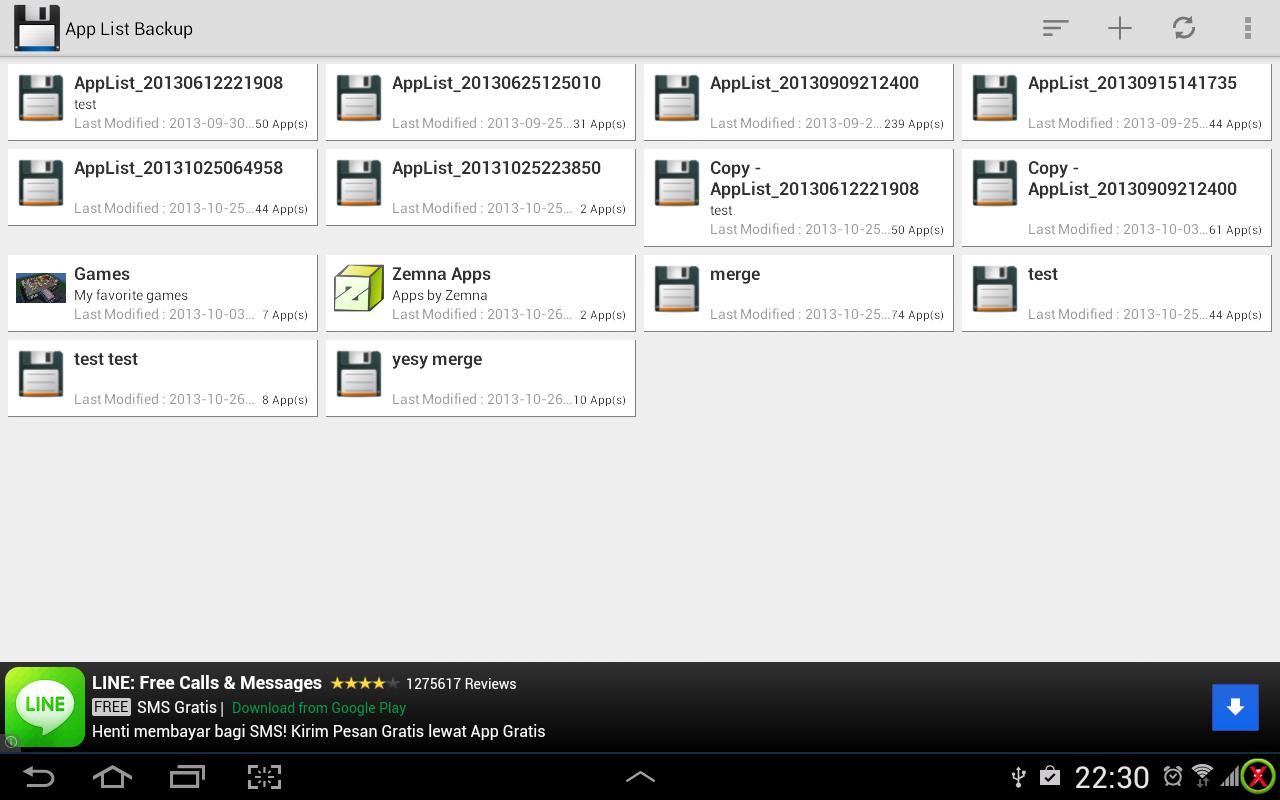Tap "LINE: Free Calls & Messages" ad title

pos(207,683)
